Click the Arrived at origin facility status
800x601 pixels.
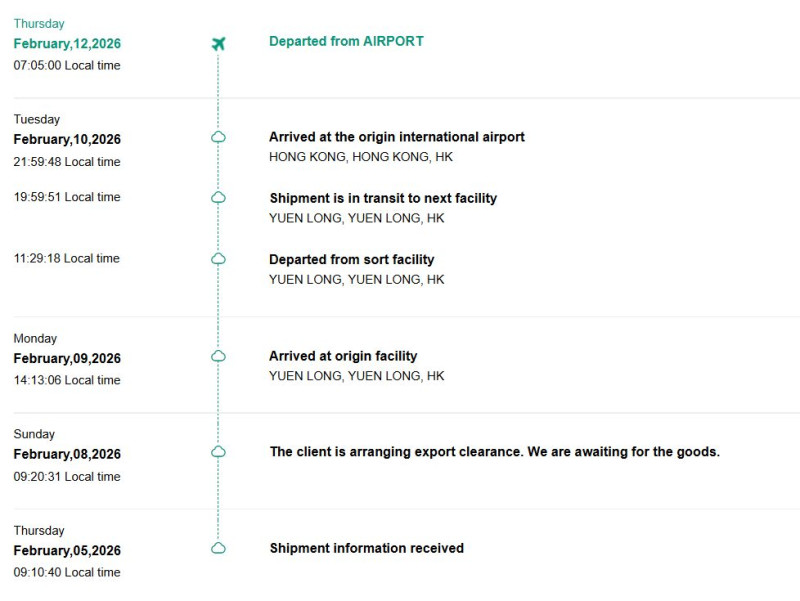point(343,356)
